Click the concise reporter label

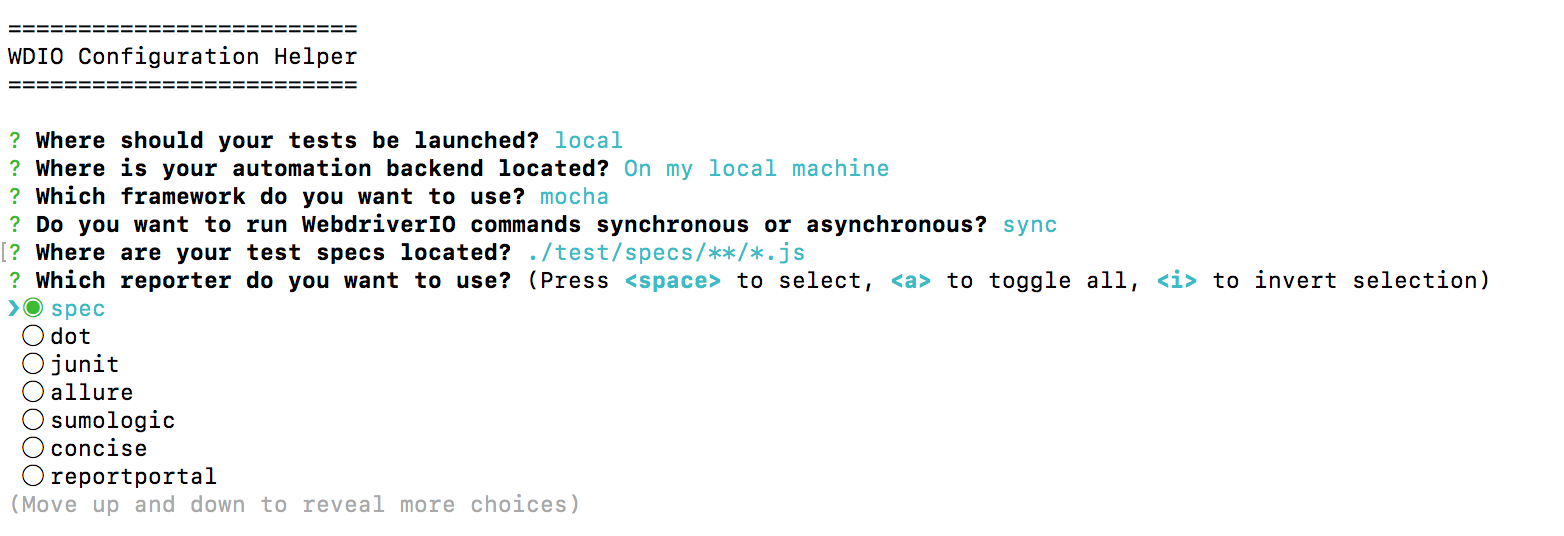tap(98, 448)
